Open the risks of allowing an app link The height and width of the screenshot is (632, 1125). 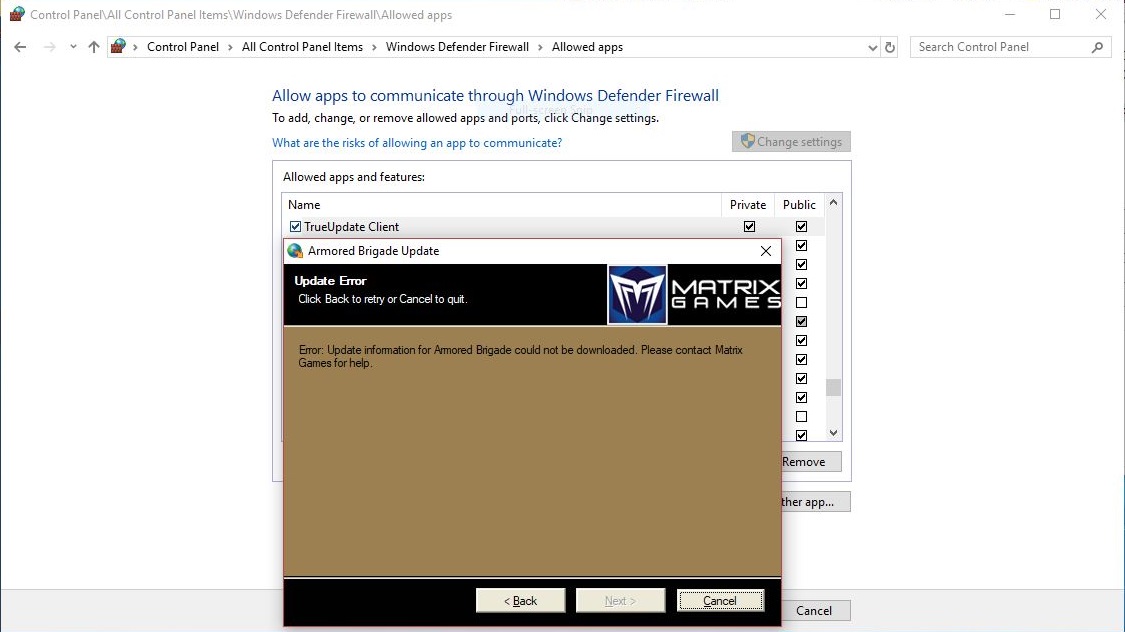pos(417,143)
